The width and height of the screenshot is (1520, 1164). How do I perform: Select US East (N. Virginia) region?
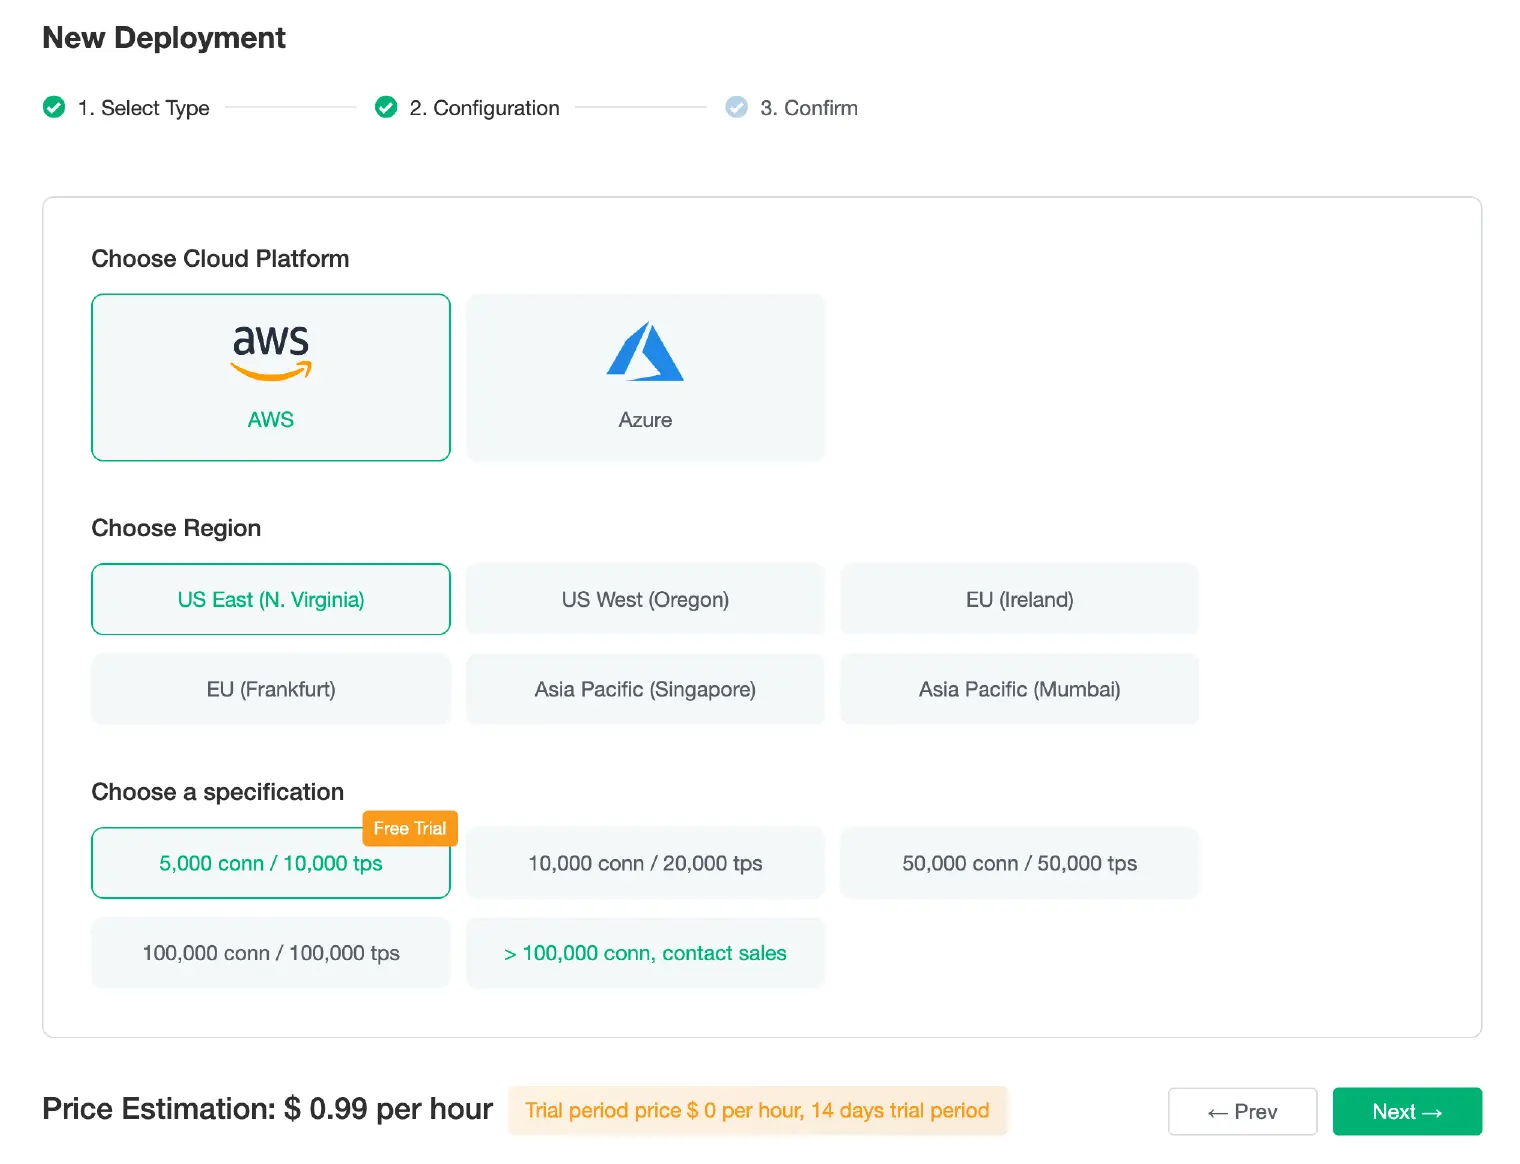coord(271,599)
